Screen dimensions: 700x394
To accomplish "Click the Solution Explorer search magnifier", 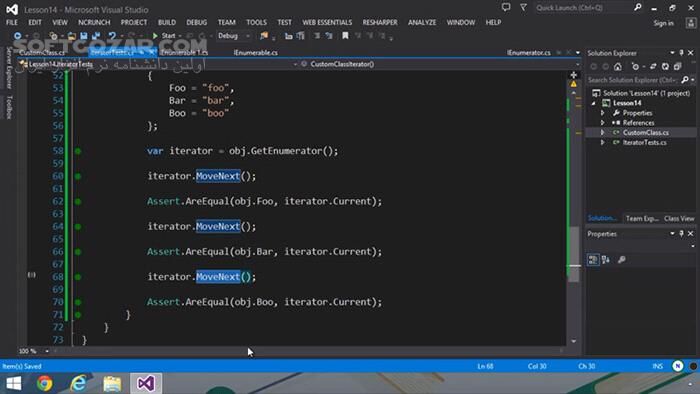I will pos(685,80).
